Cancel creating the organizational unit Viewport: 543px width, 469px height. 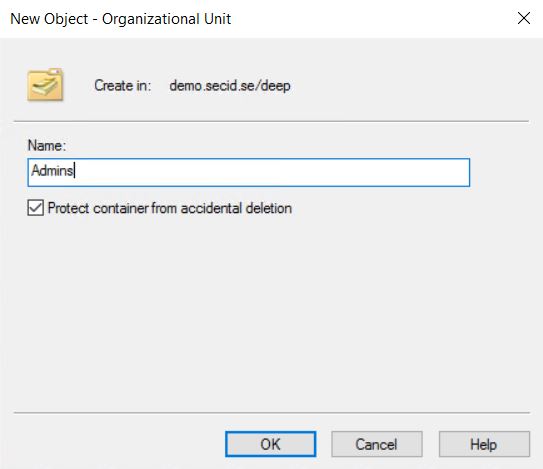pos(376,444)
